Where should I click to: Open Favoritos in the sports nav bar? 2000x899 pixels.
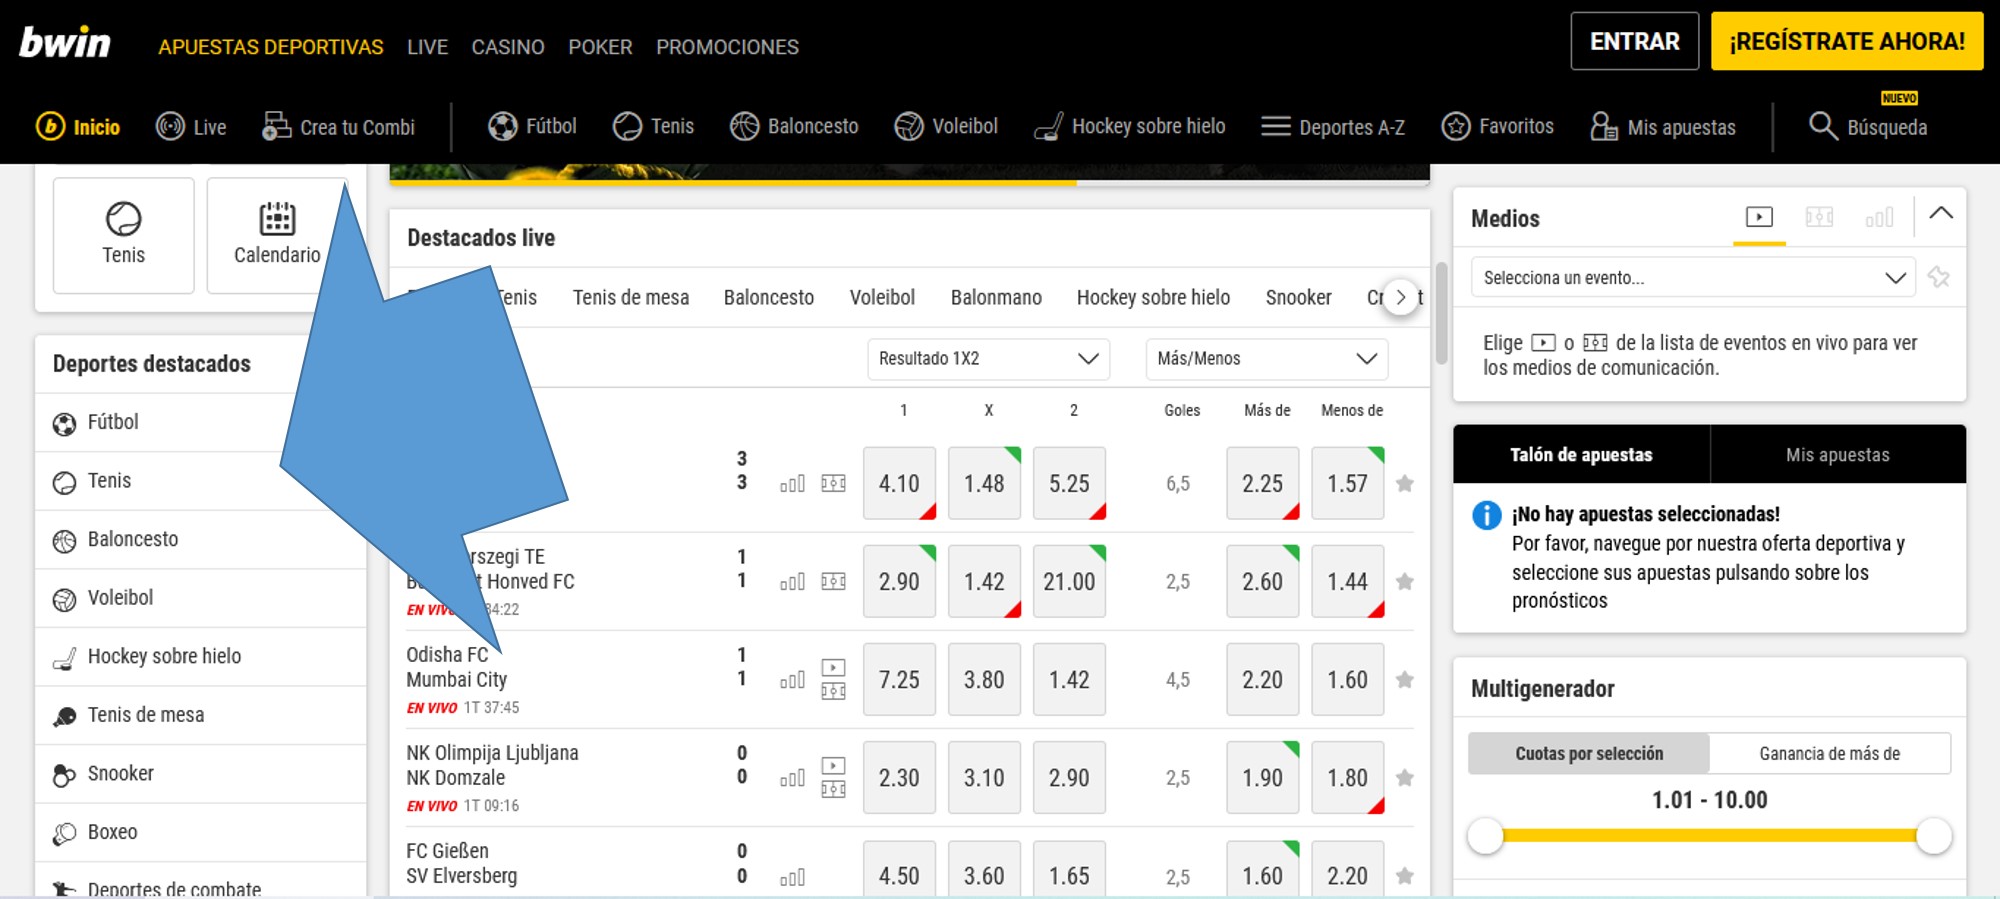coord(1497,126)
